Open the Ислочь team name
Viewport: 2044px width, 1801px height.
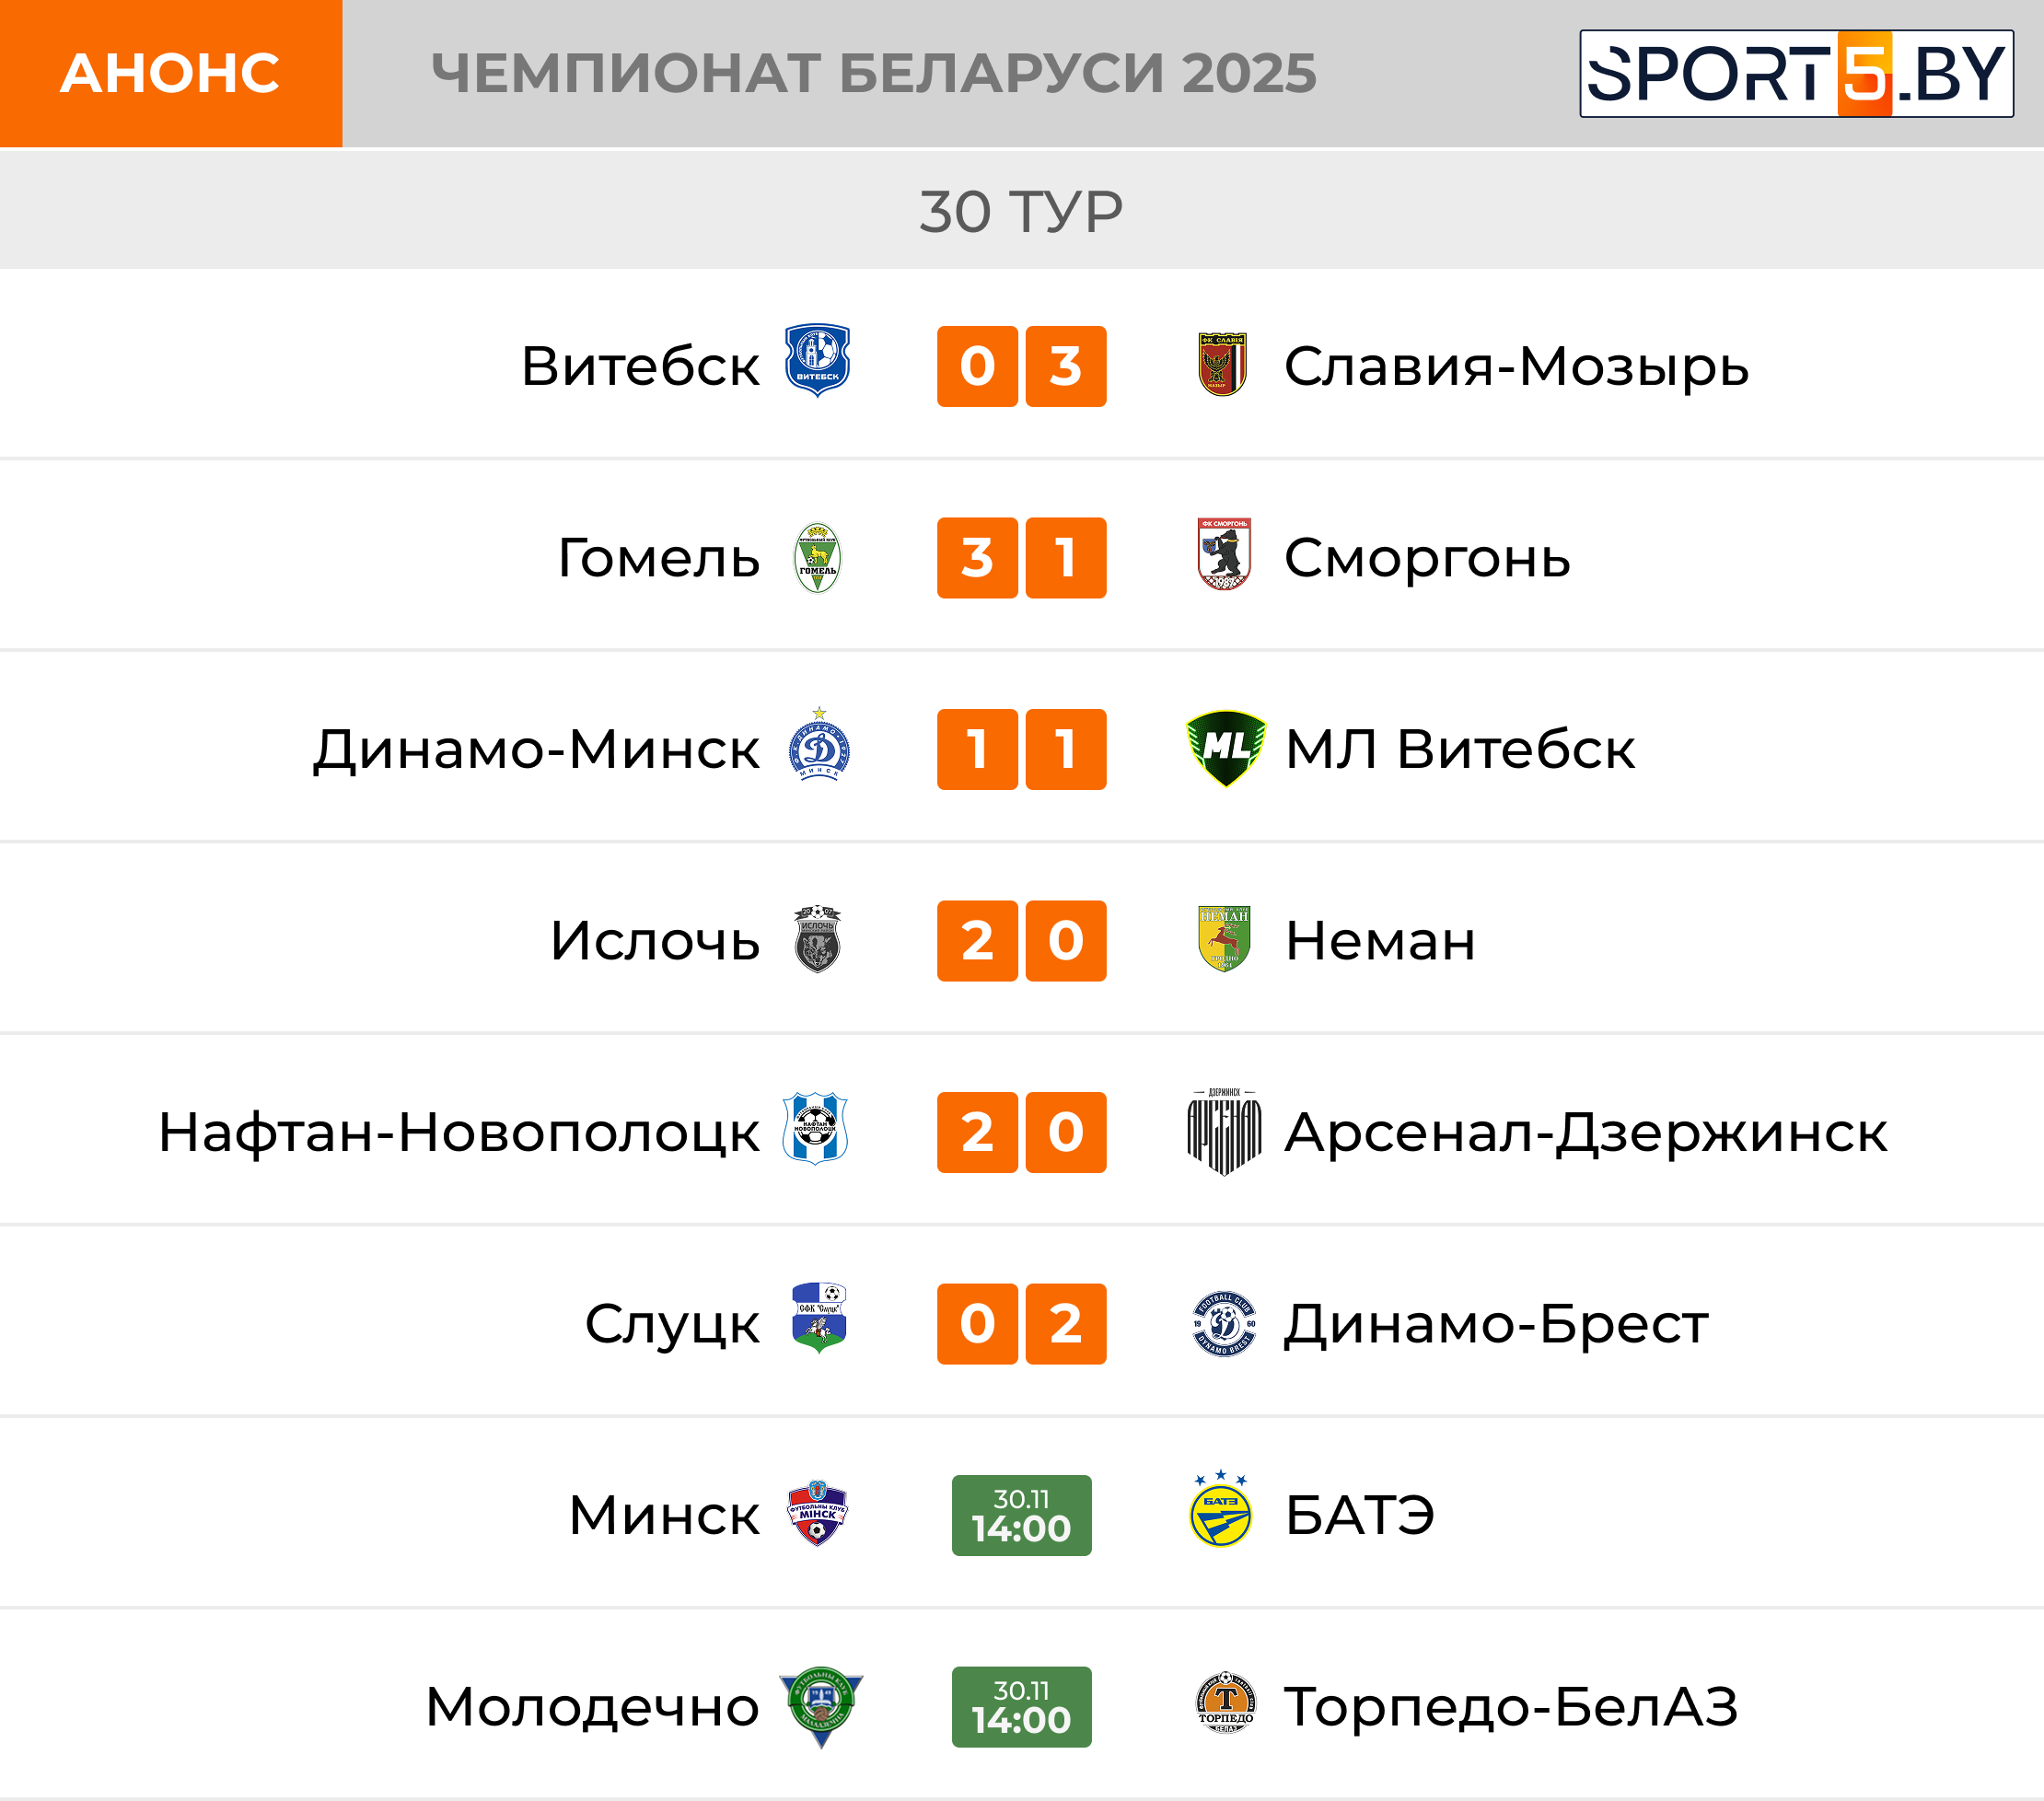[x=655, y=941]
